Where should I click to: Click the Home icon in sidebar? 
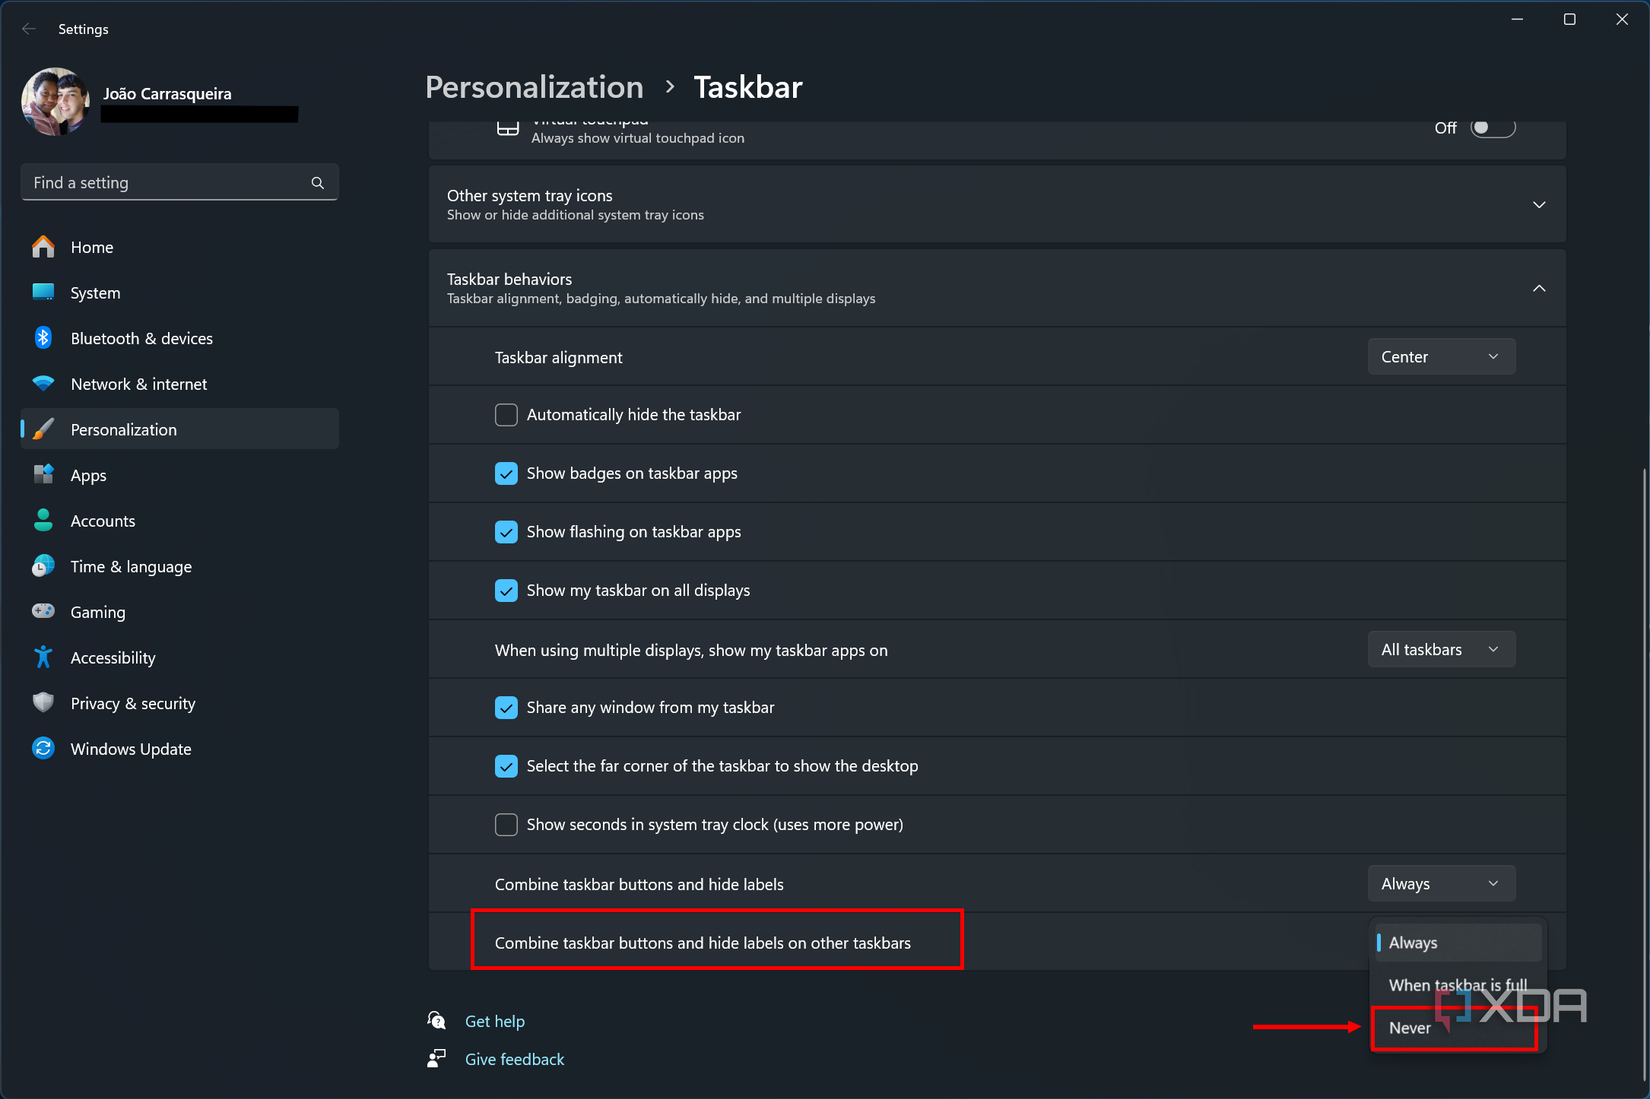point(43,247)
